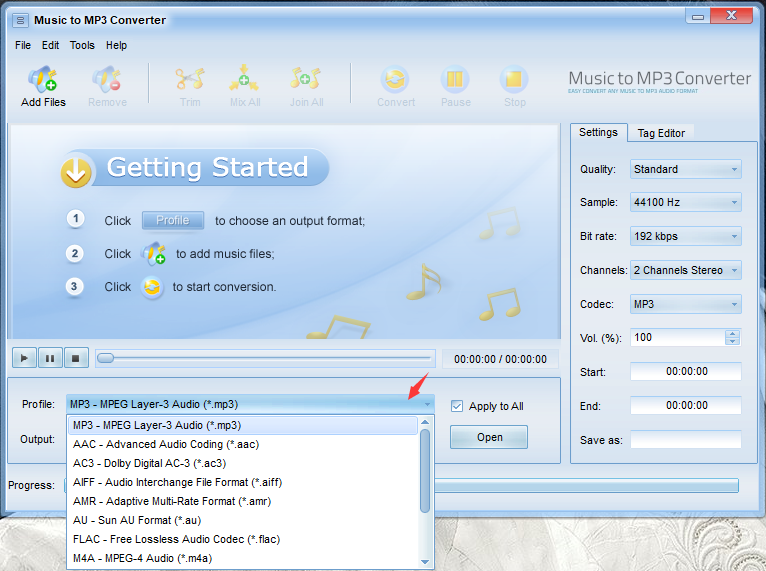Click the Join All toolbar icon
The width and height of the screenshot is (766, 571).
click(x=306, y=78)
